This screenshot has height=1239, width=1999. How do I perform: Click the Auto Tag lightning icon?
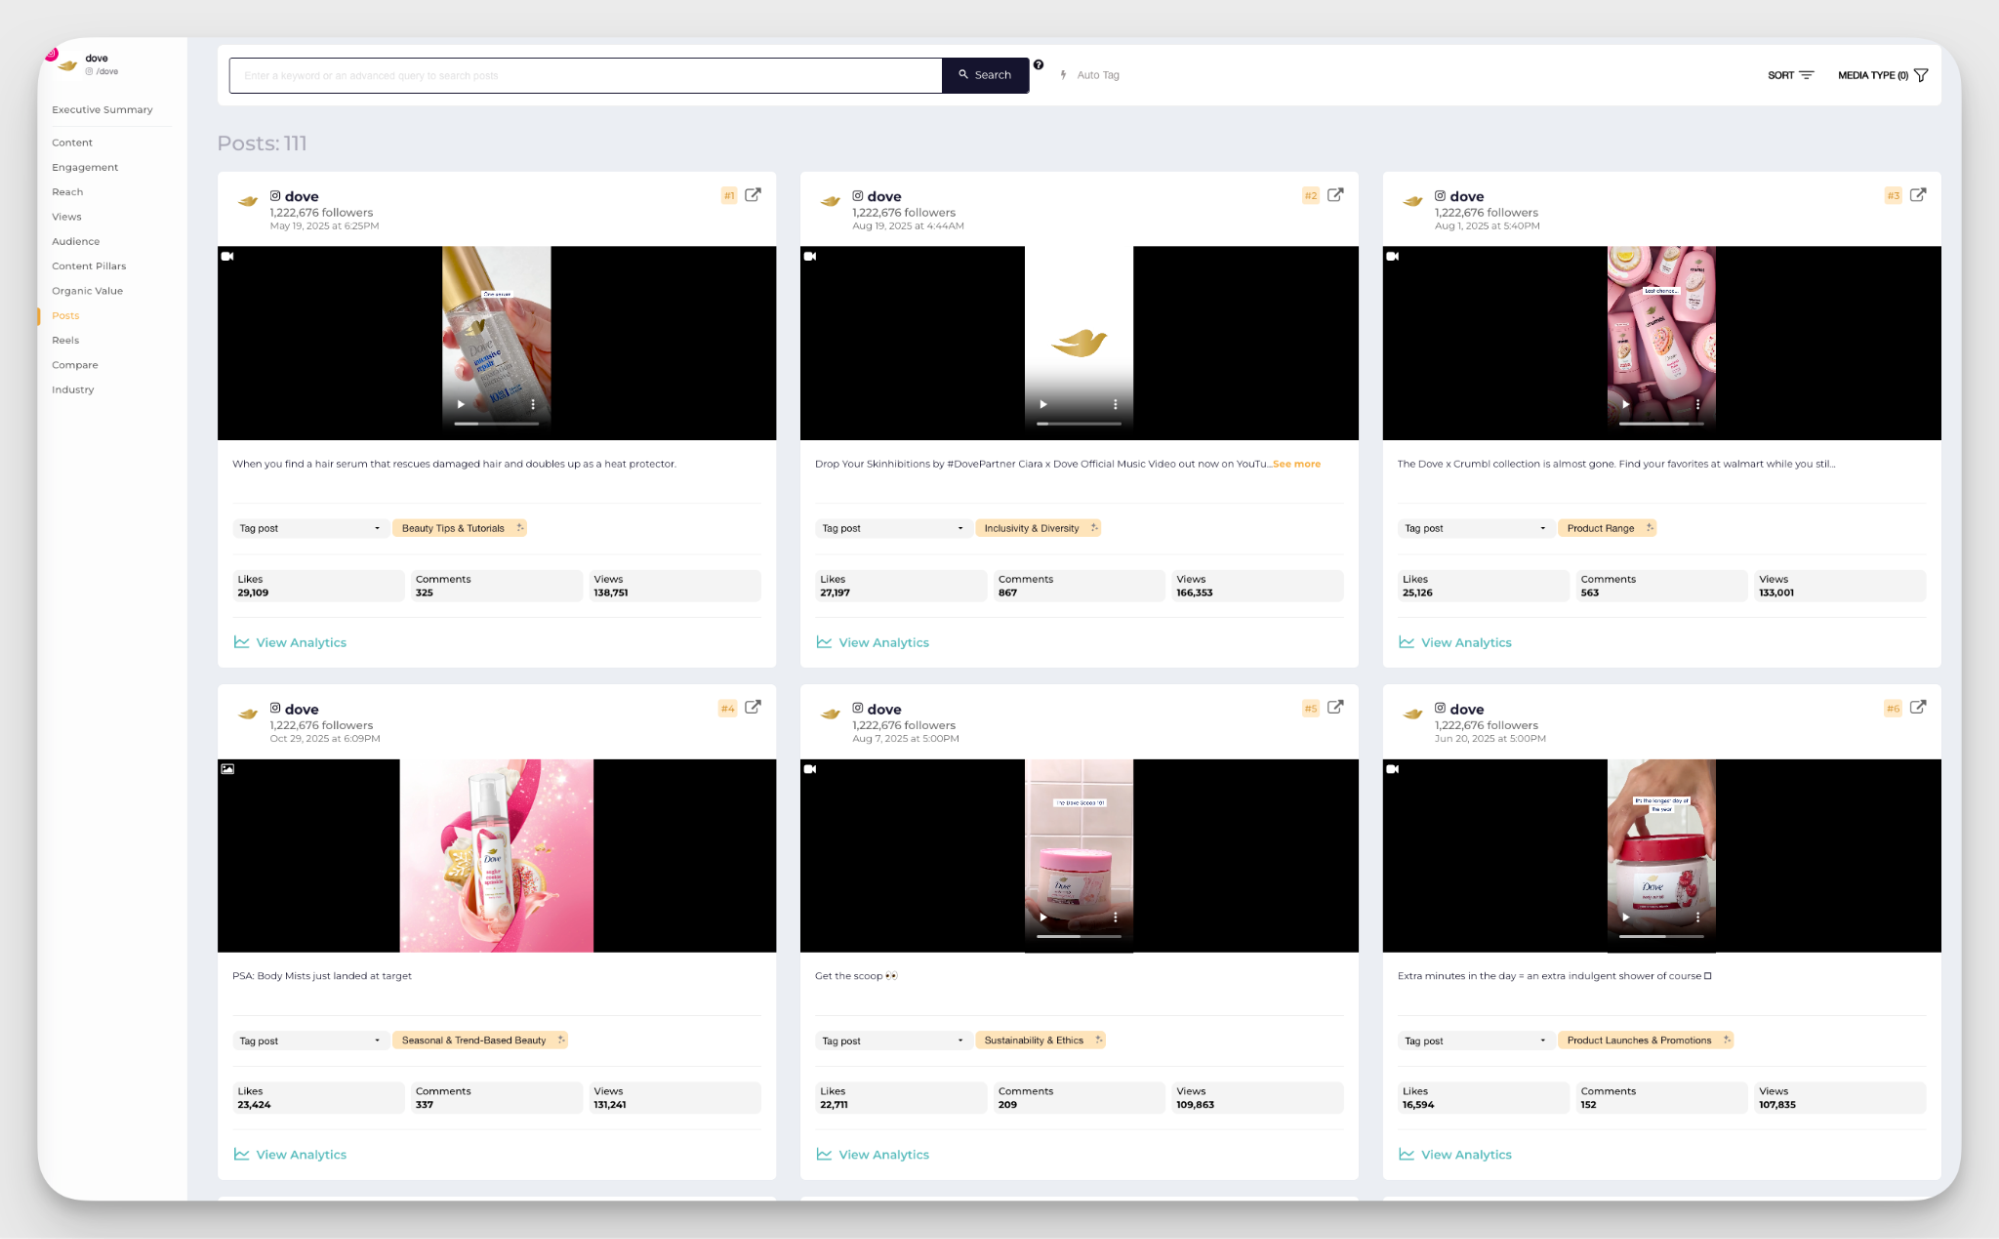[1063, 75]
